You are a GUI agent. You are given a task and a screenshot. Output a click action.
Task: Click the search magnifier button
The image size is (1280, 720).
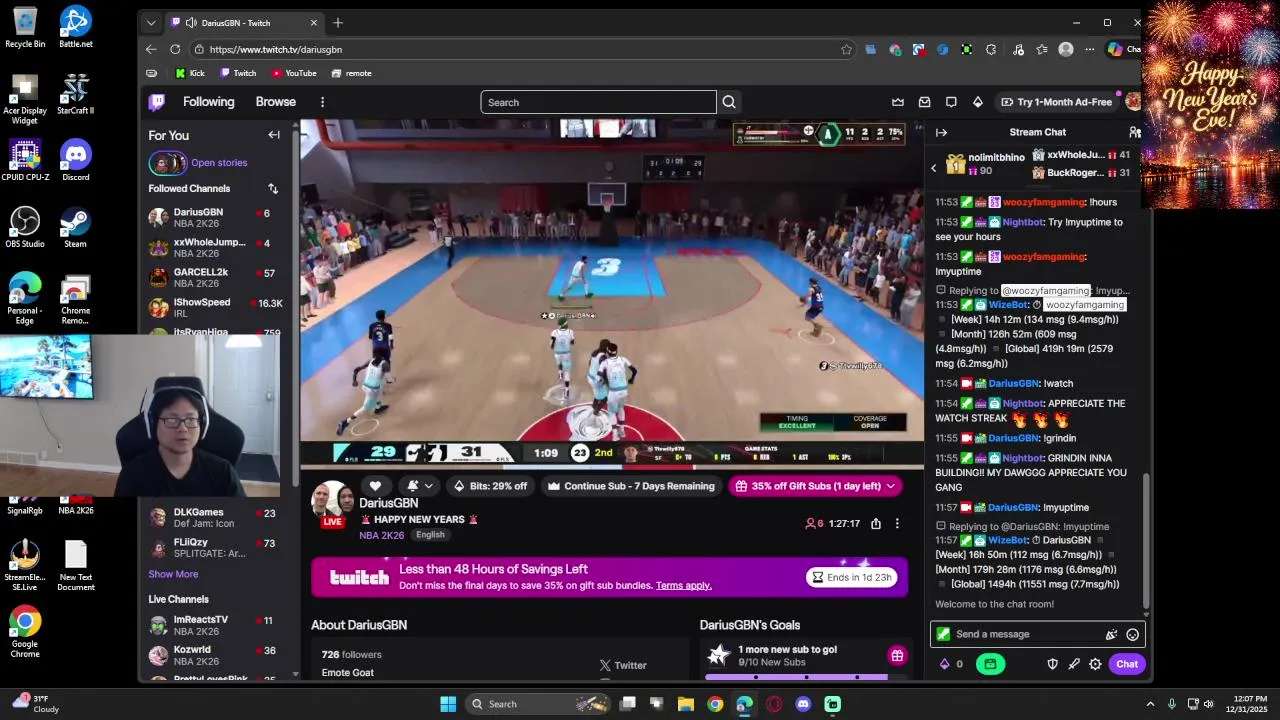[729, 102]
